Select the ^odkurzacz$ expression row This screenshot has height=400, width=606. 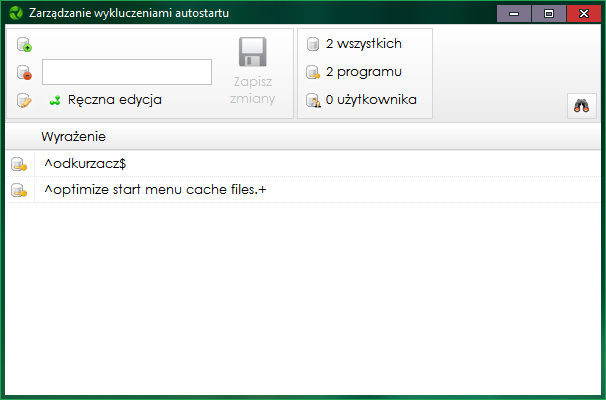[303, 164]
